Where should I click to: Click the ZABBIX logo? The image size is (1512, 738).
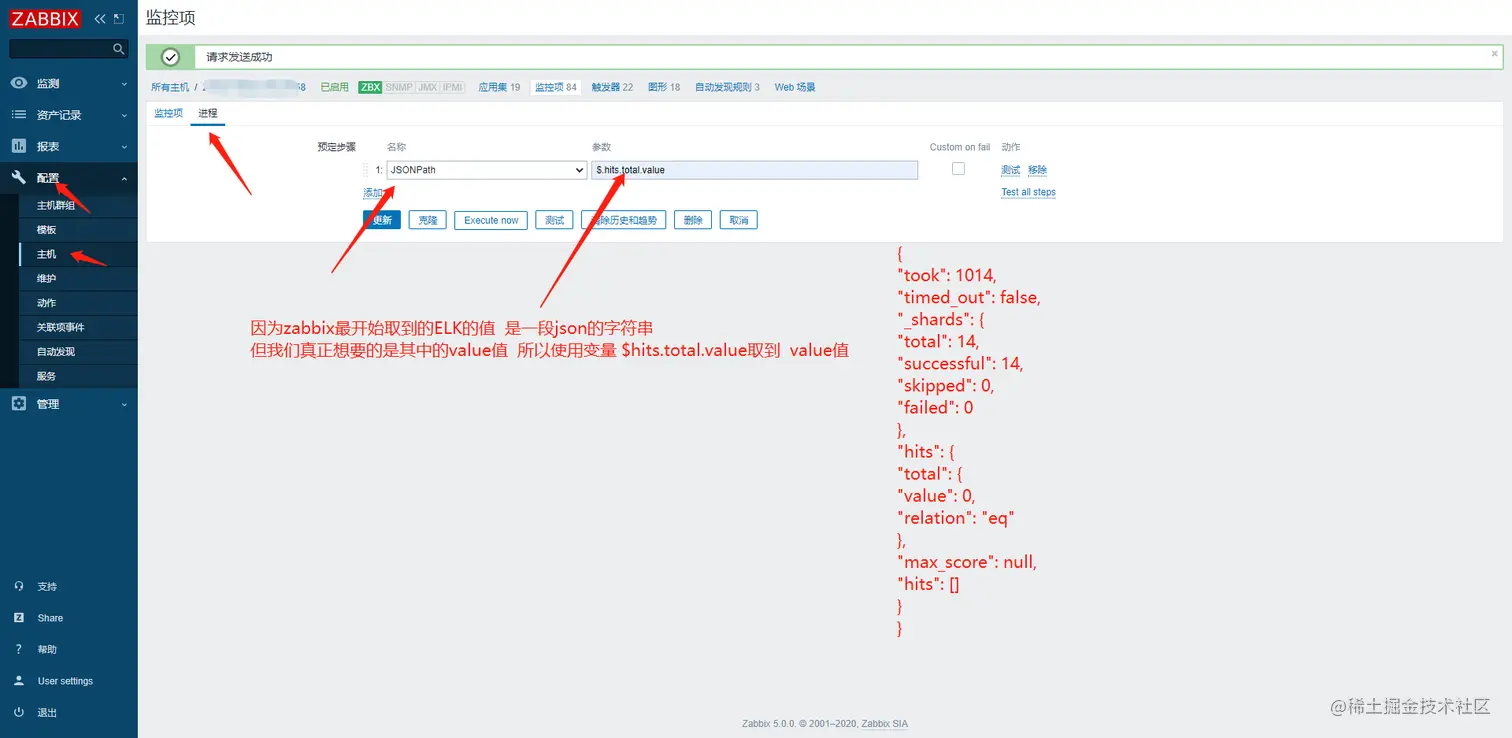tap(44, 18)
